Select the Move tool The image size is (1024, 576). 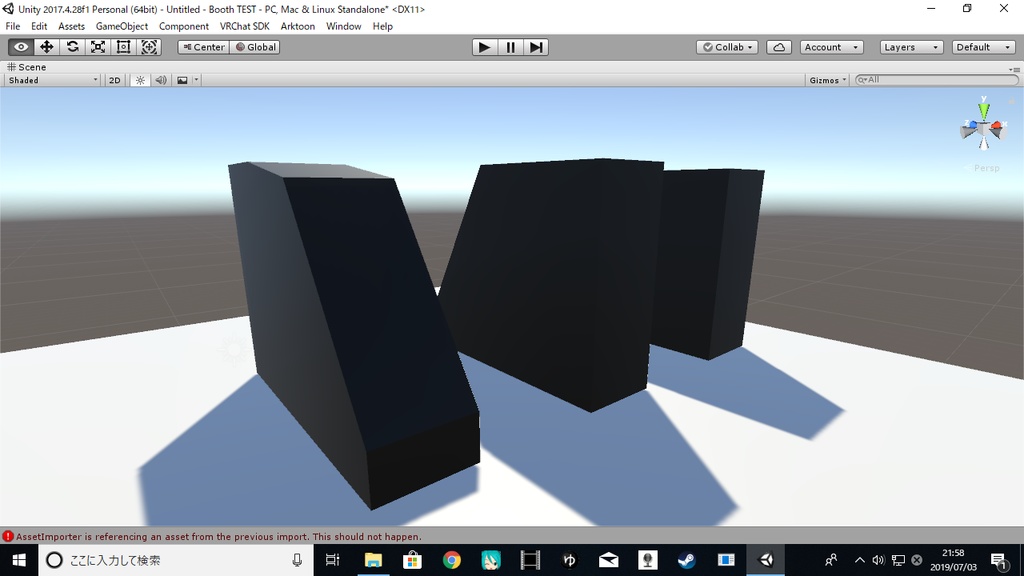pyautogui.click(x=46, y=47)
